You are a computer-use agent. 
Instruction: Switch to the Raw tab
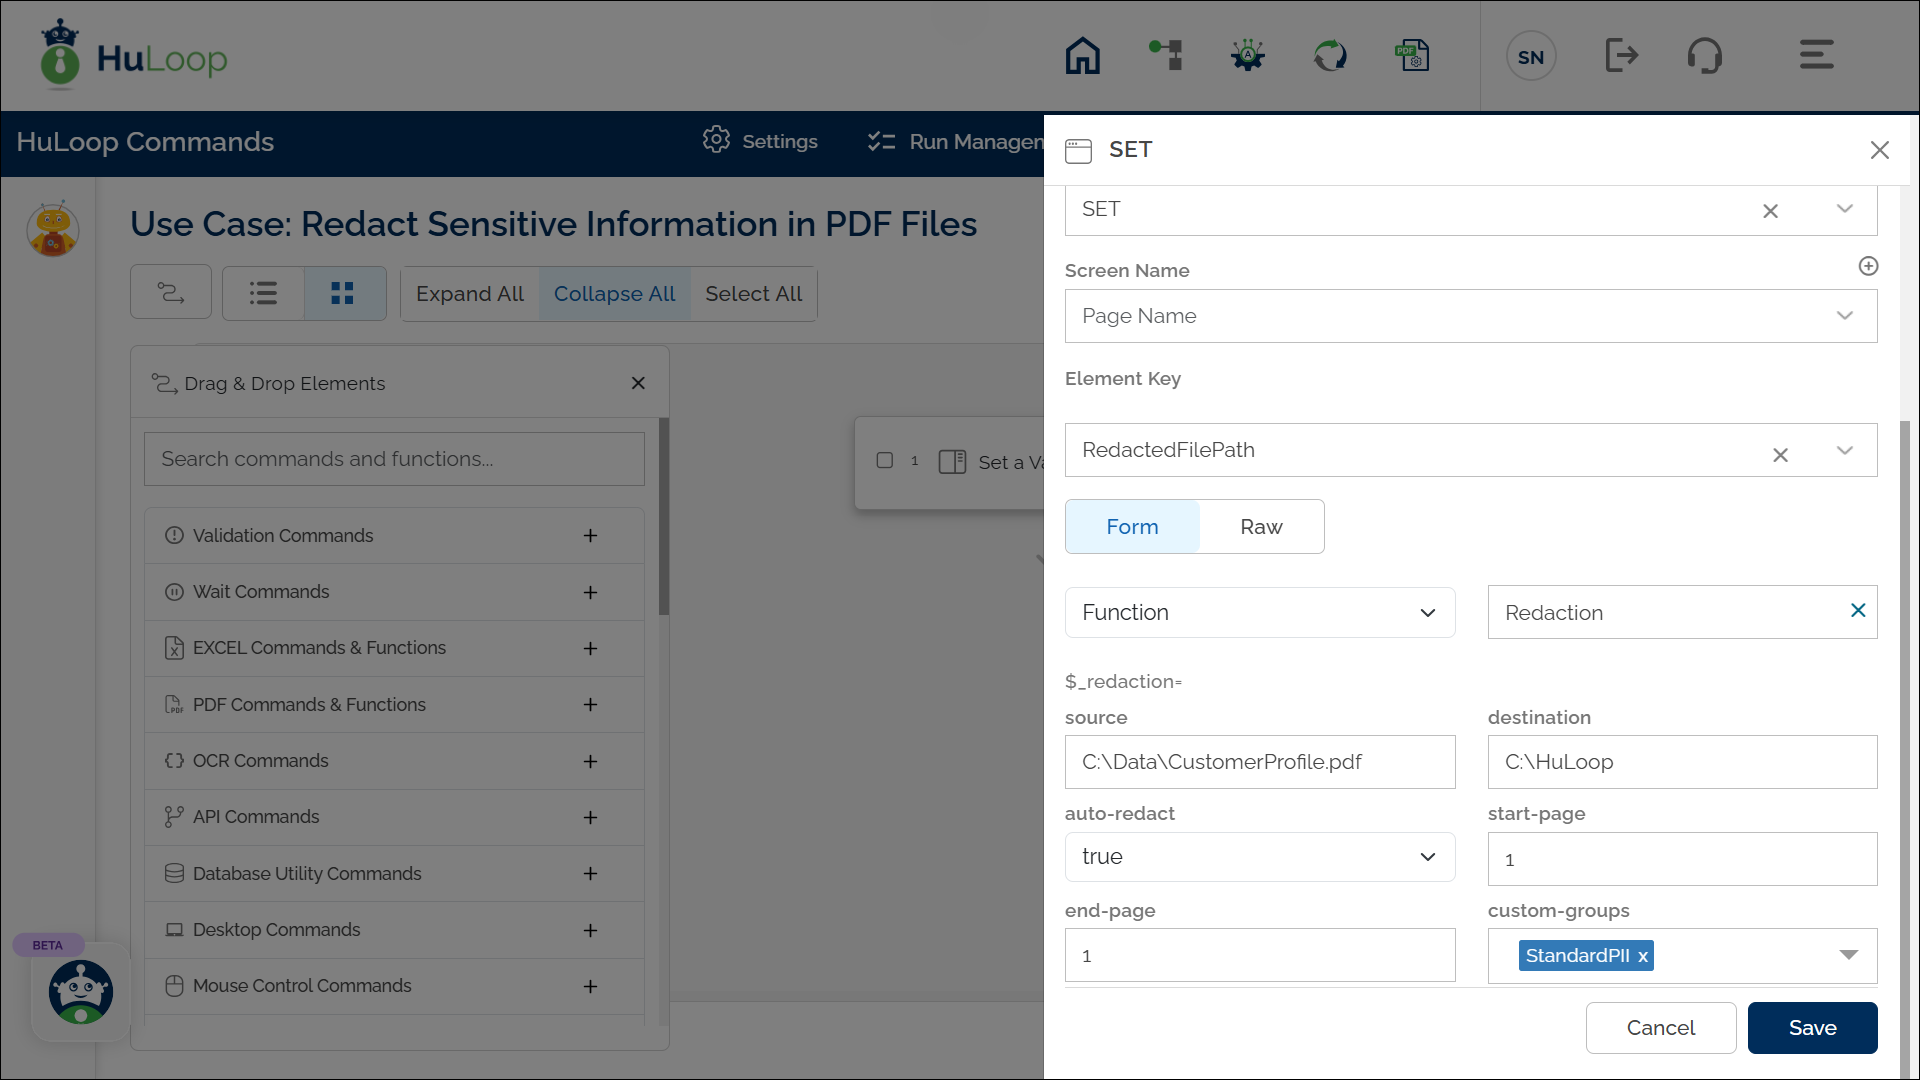[x=1261, y=527]
